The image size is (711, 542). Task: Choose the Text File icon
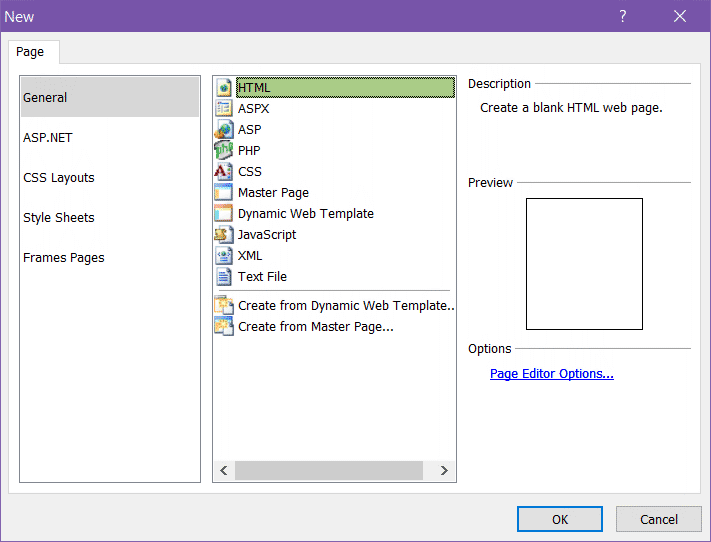[x=224, y=277]
